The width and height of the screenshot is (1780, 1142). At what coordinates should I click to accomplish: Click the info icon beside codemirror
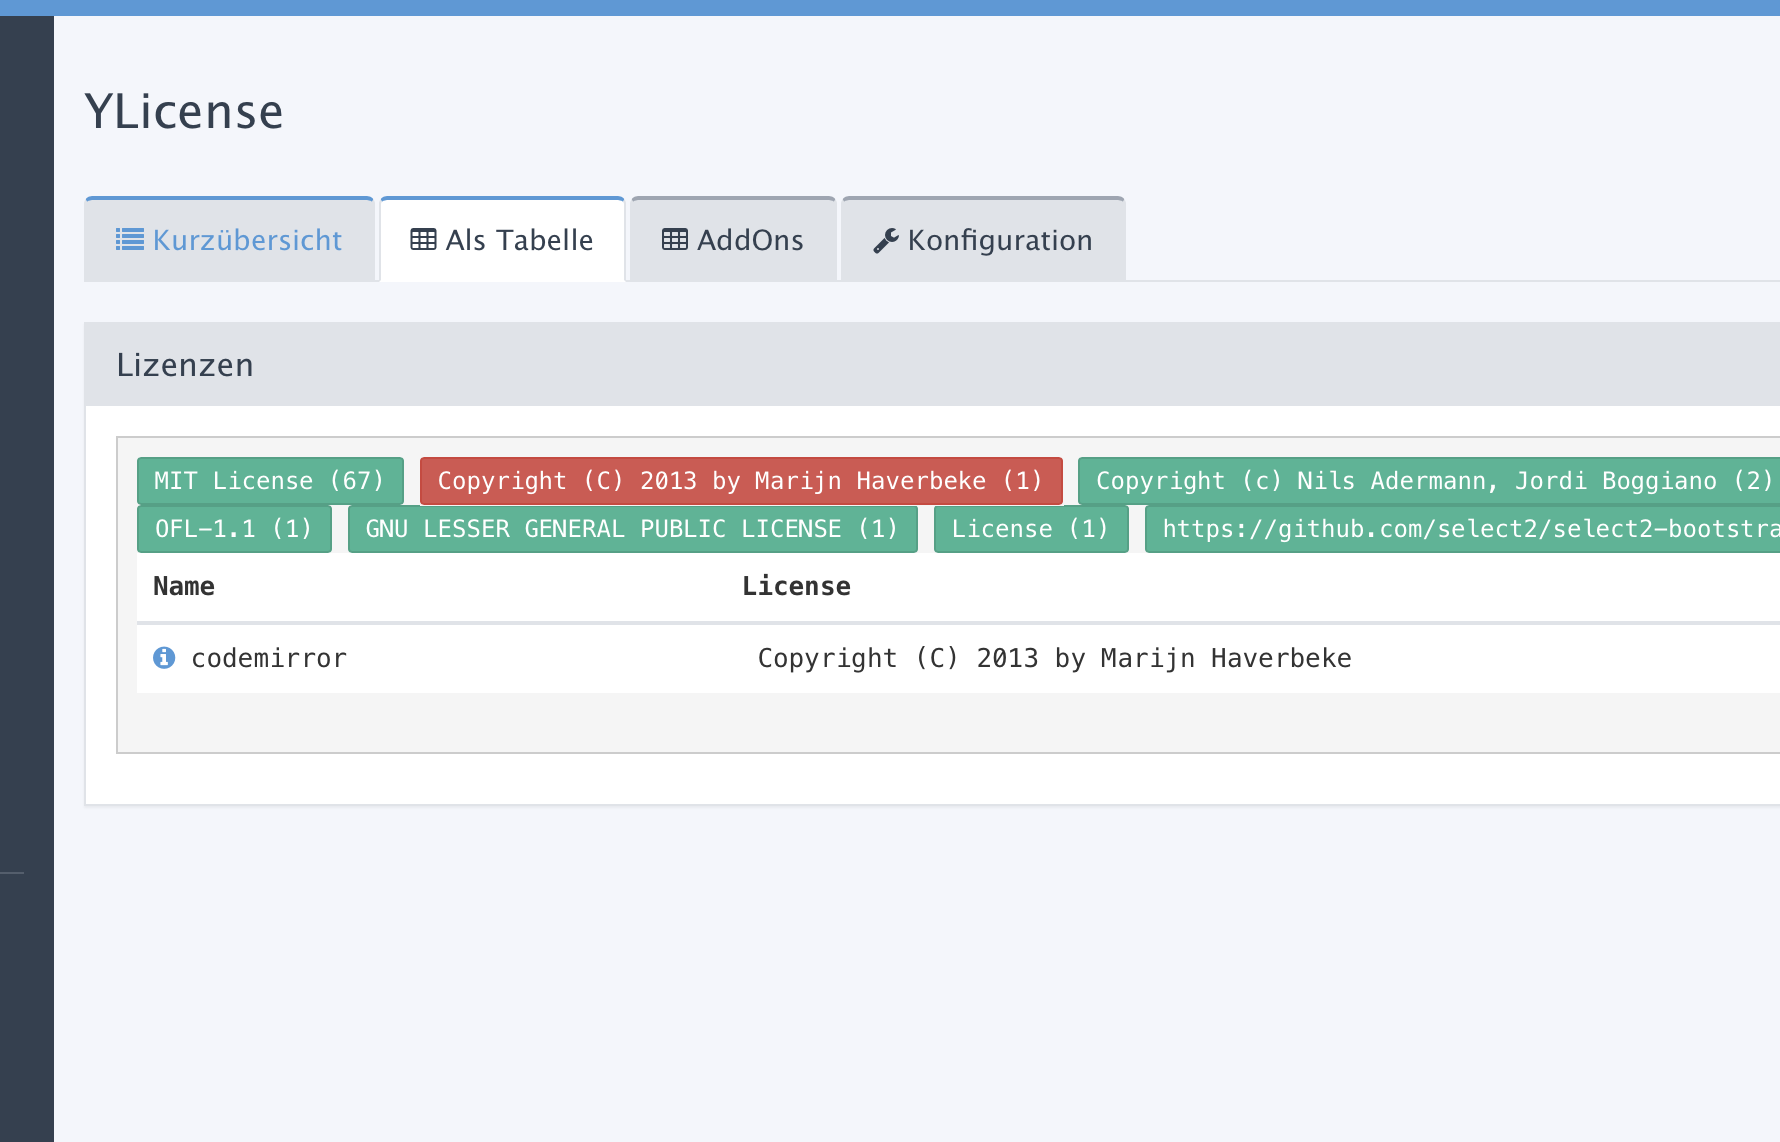pyautogui.click(x=164, y=657)
